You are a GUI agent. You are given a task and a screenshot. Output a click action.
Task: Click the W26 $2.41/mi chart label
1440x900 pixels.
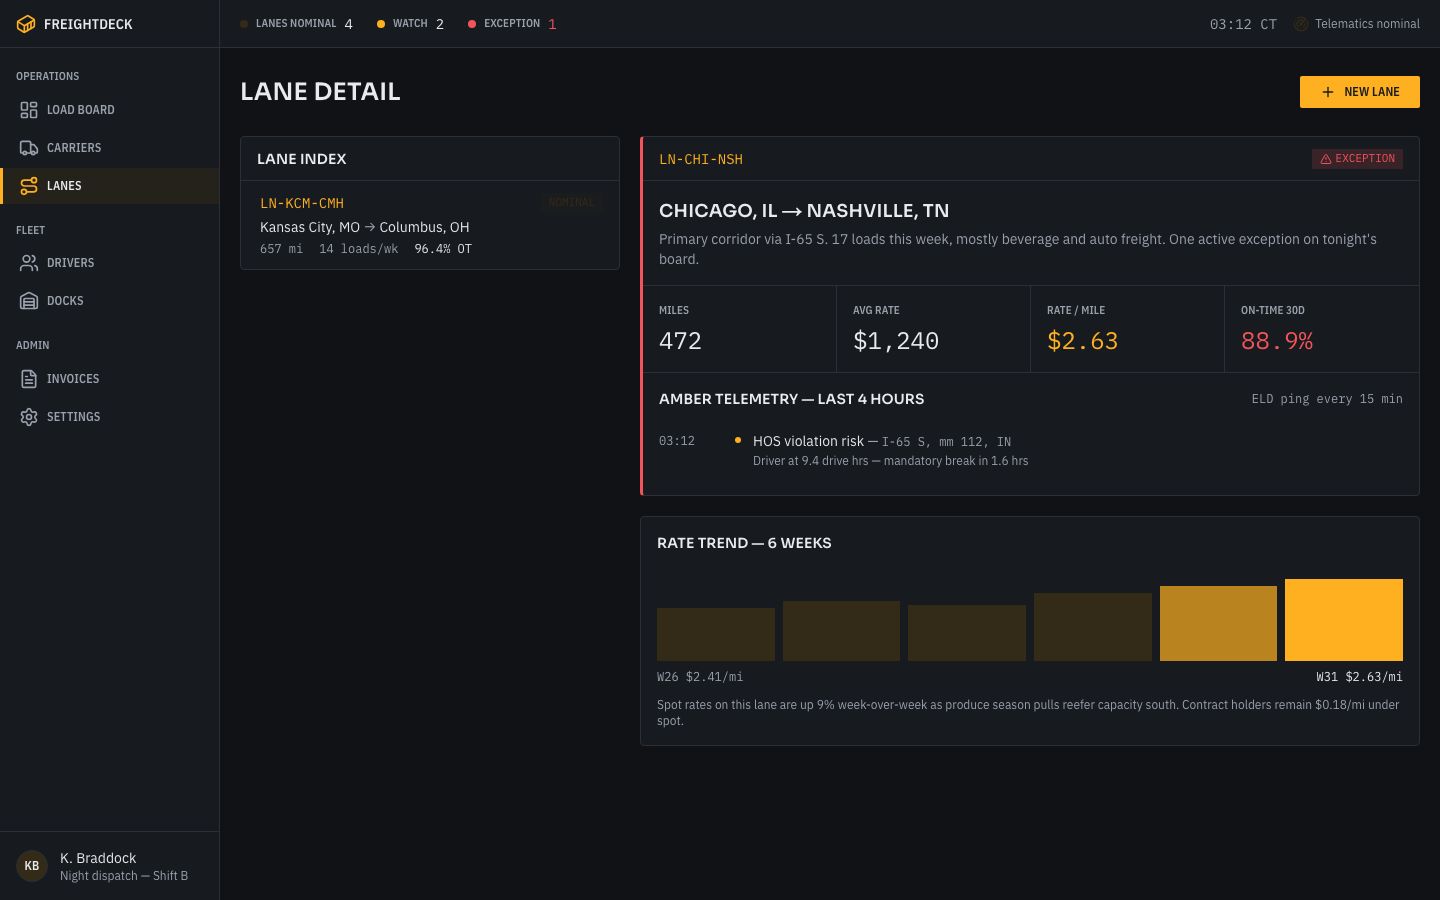coord(700,677)
